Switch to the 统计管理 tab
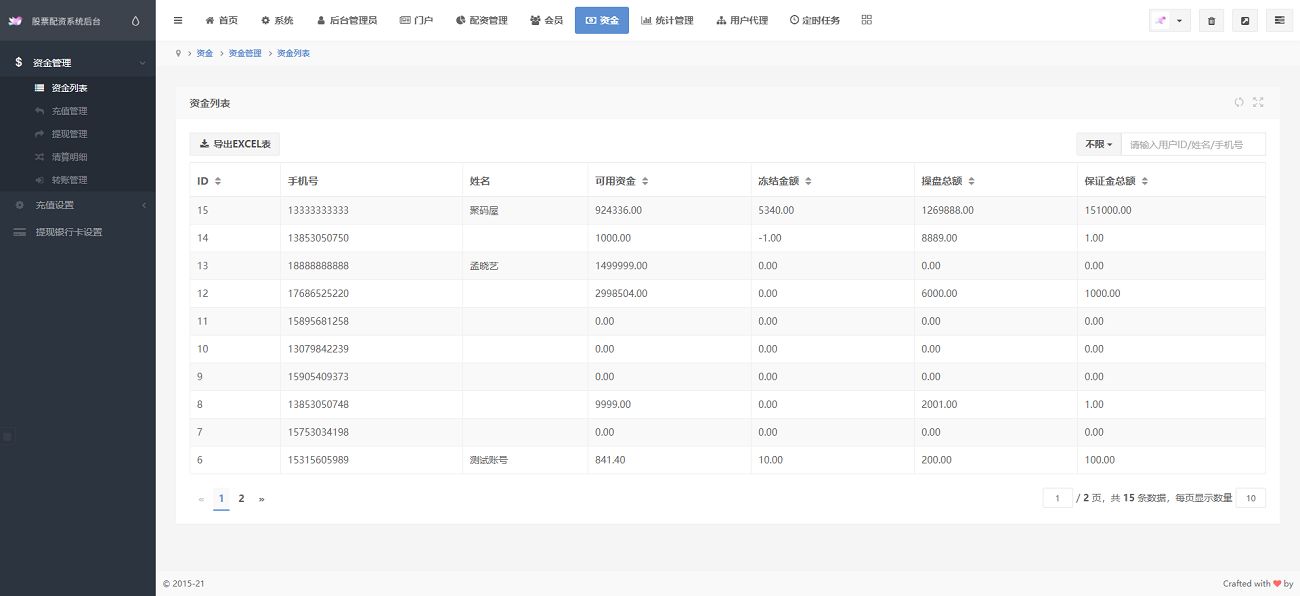 667,20
